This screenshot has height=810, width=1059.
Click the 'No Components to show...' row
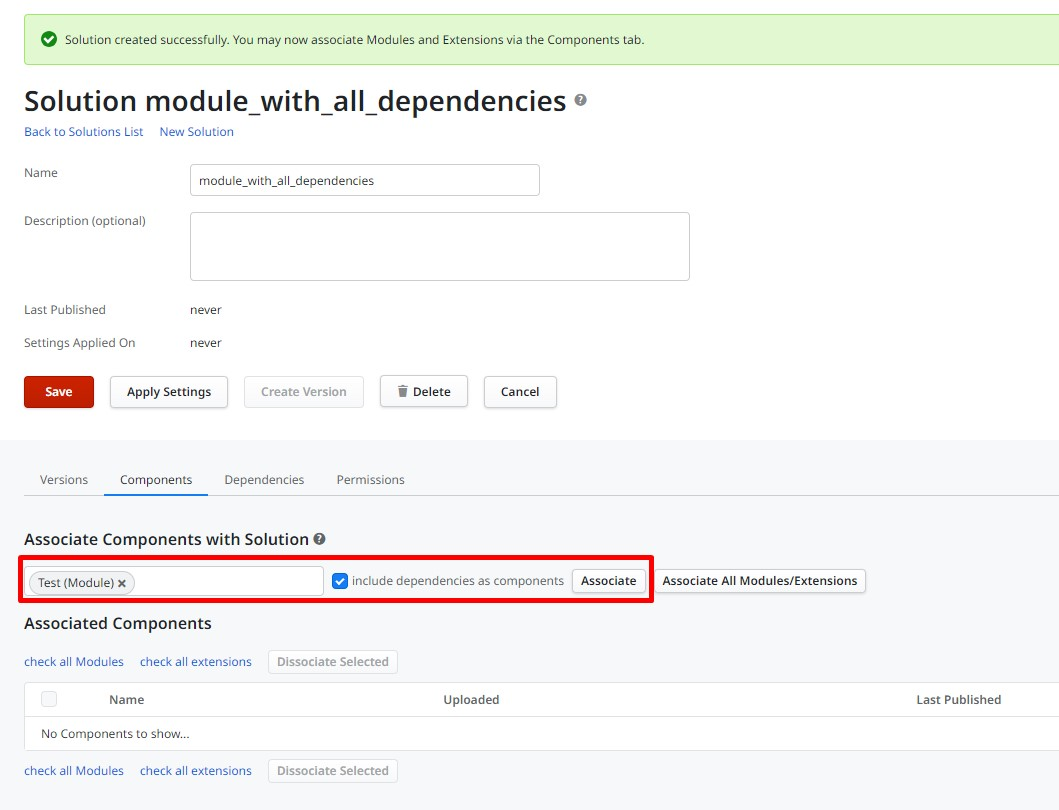pos(542,734)
